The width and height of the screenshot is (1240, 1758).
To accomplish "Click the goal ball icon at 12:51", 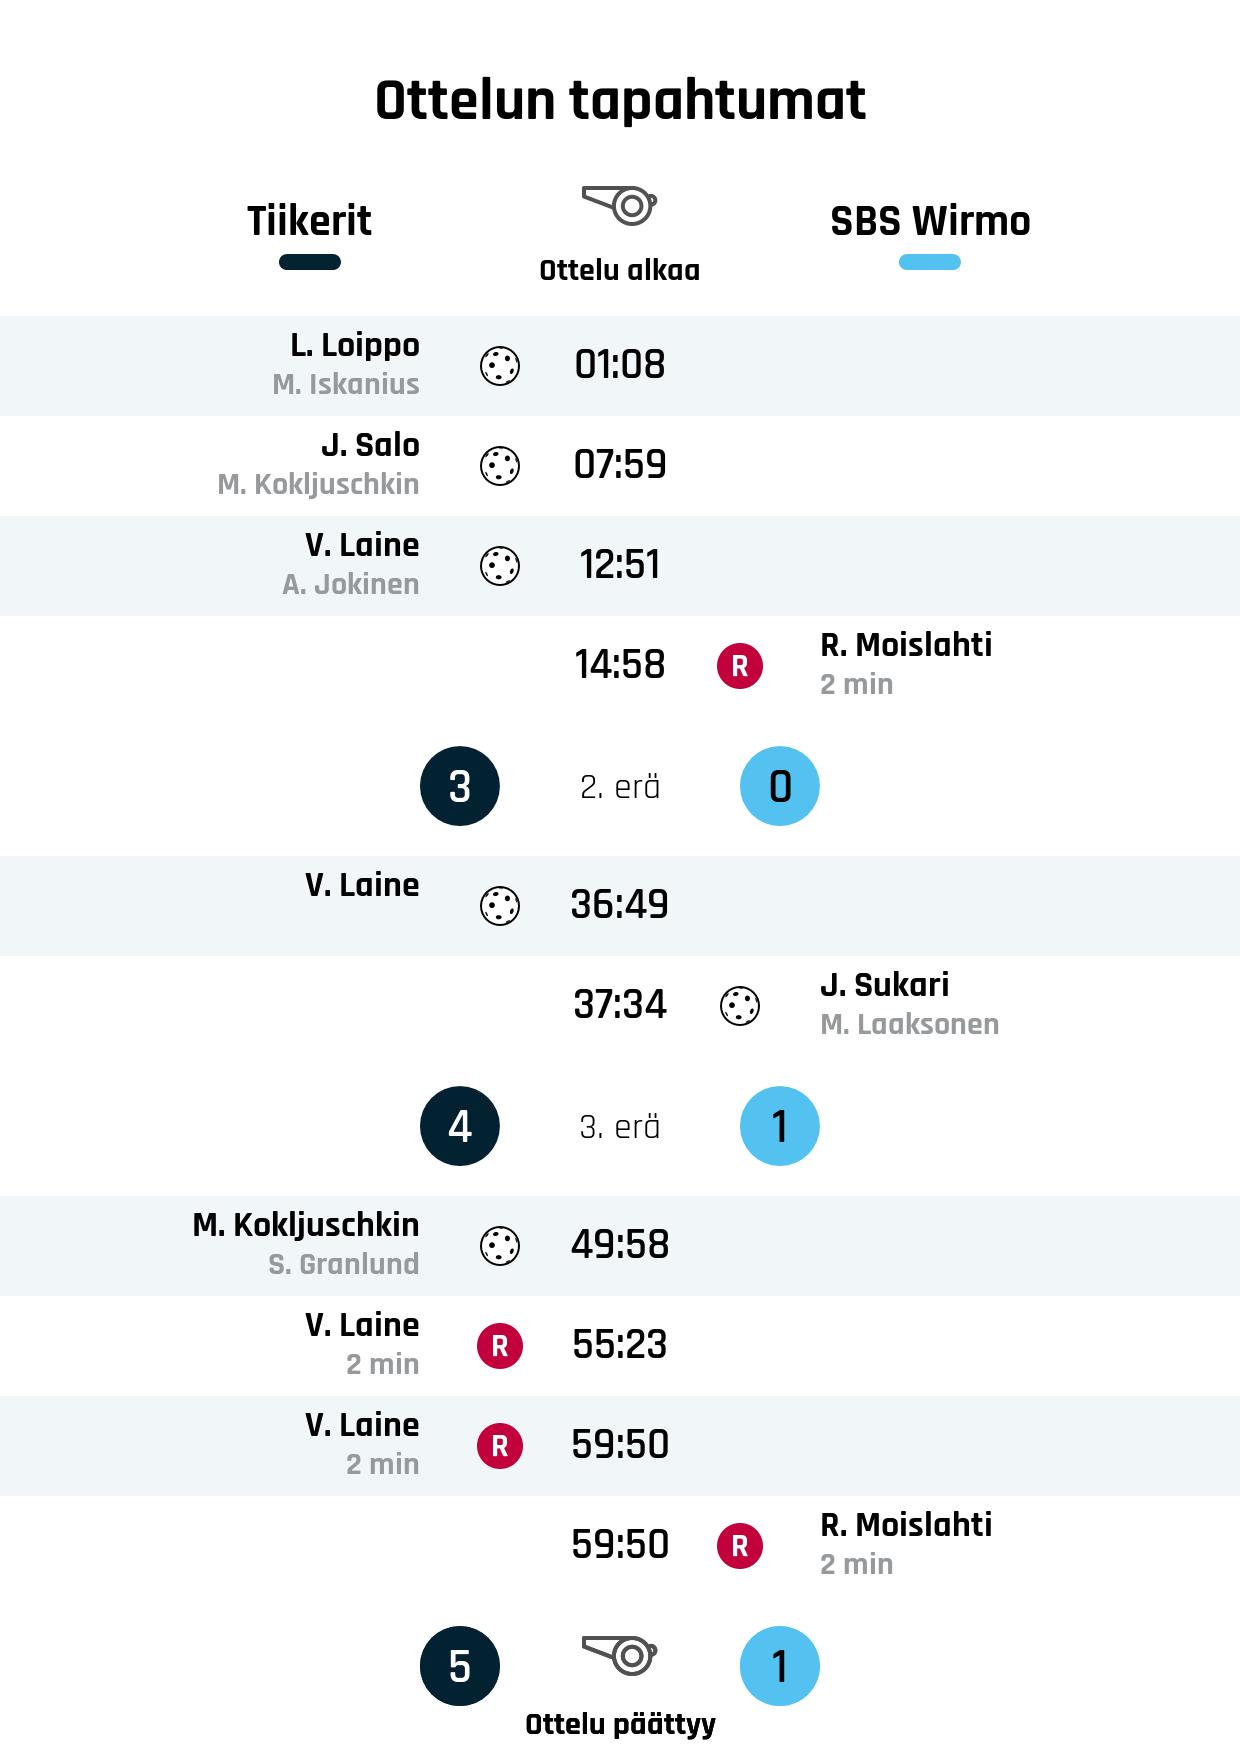I will [500, 566].
